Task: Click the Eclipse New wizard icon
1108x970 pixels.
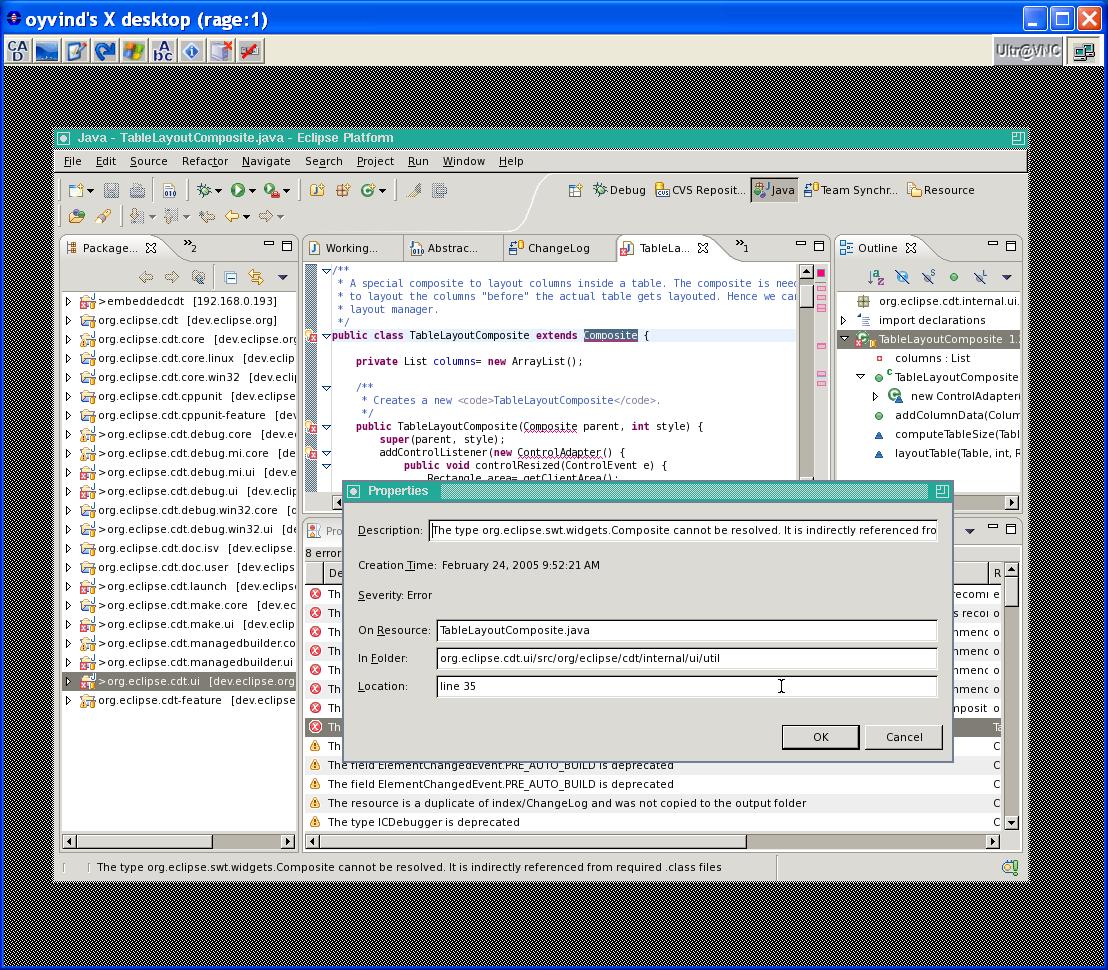Action: [76, 190]
